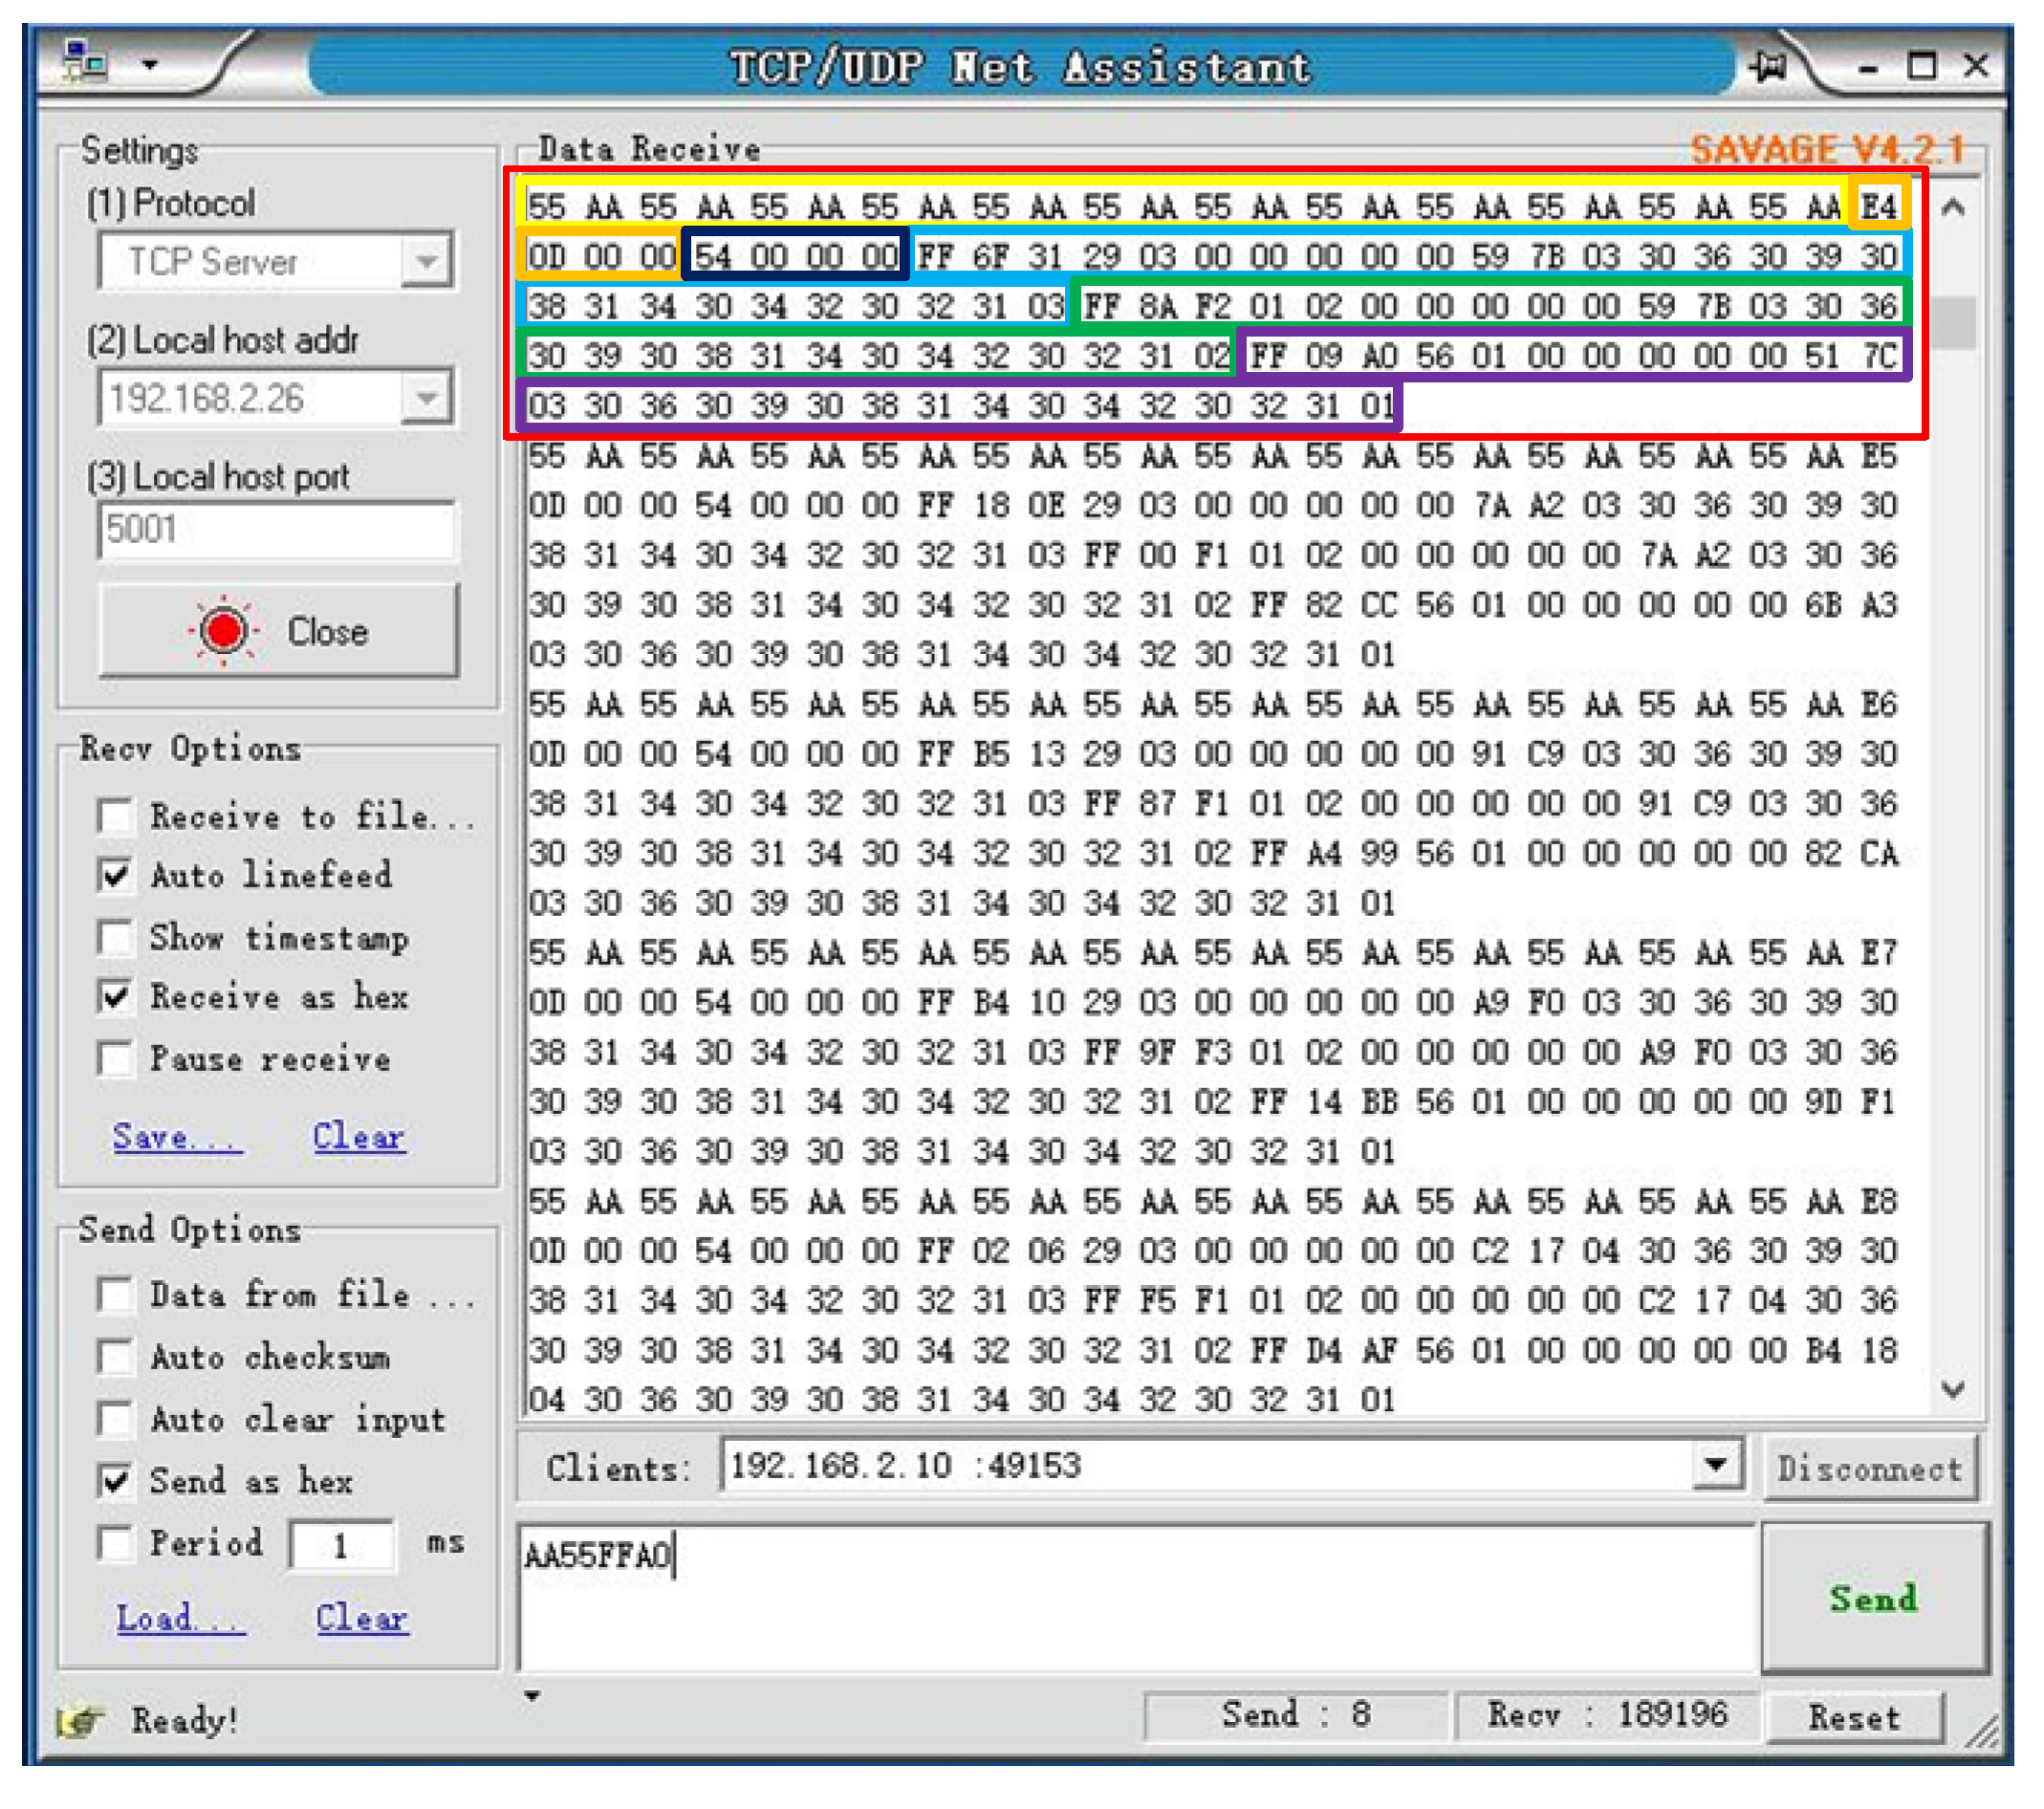
Task: Click the E8 byte in the received data
Action: [x=1879, y=1201]
